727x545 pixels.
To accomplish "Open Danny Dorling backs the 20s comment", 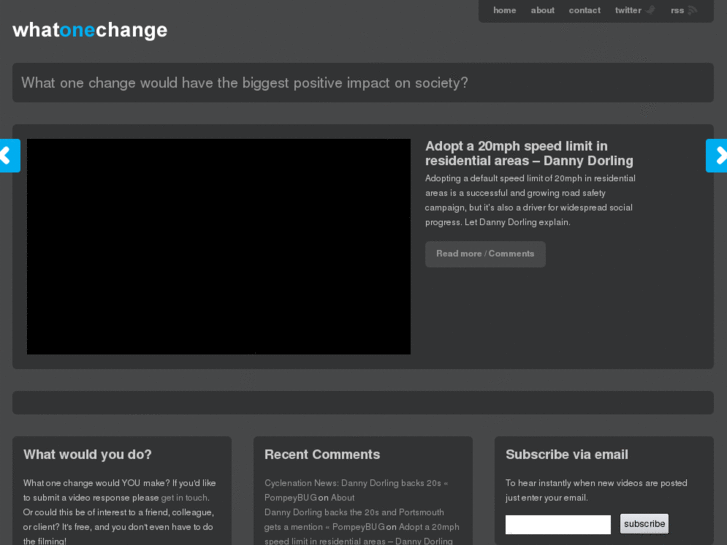I will (x=354, y=519).
